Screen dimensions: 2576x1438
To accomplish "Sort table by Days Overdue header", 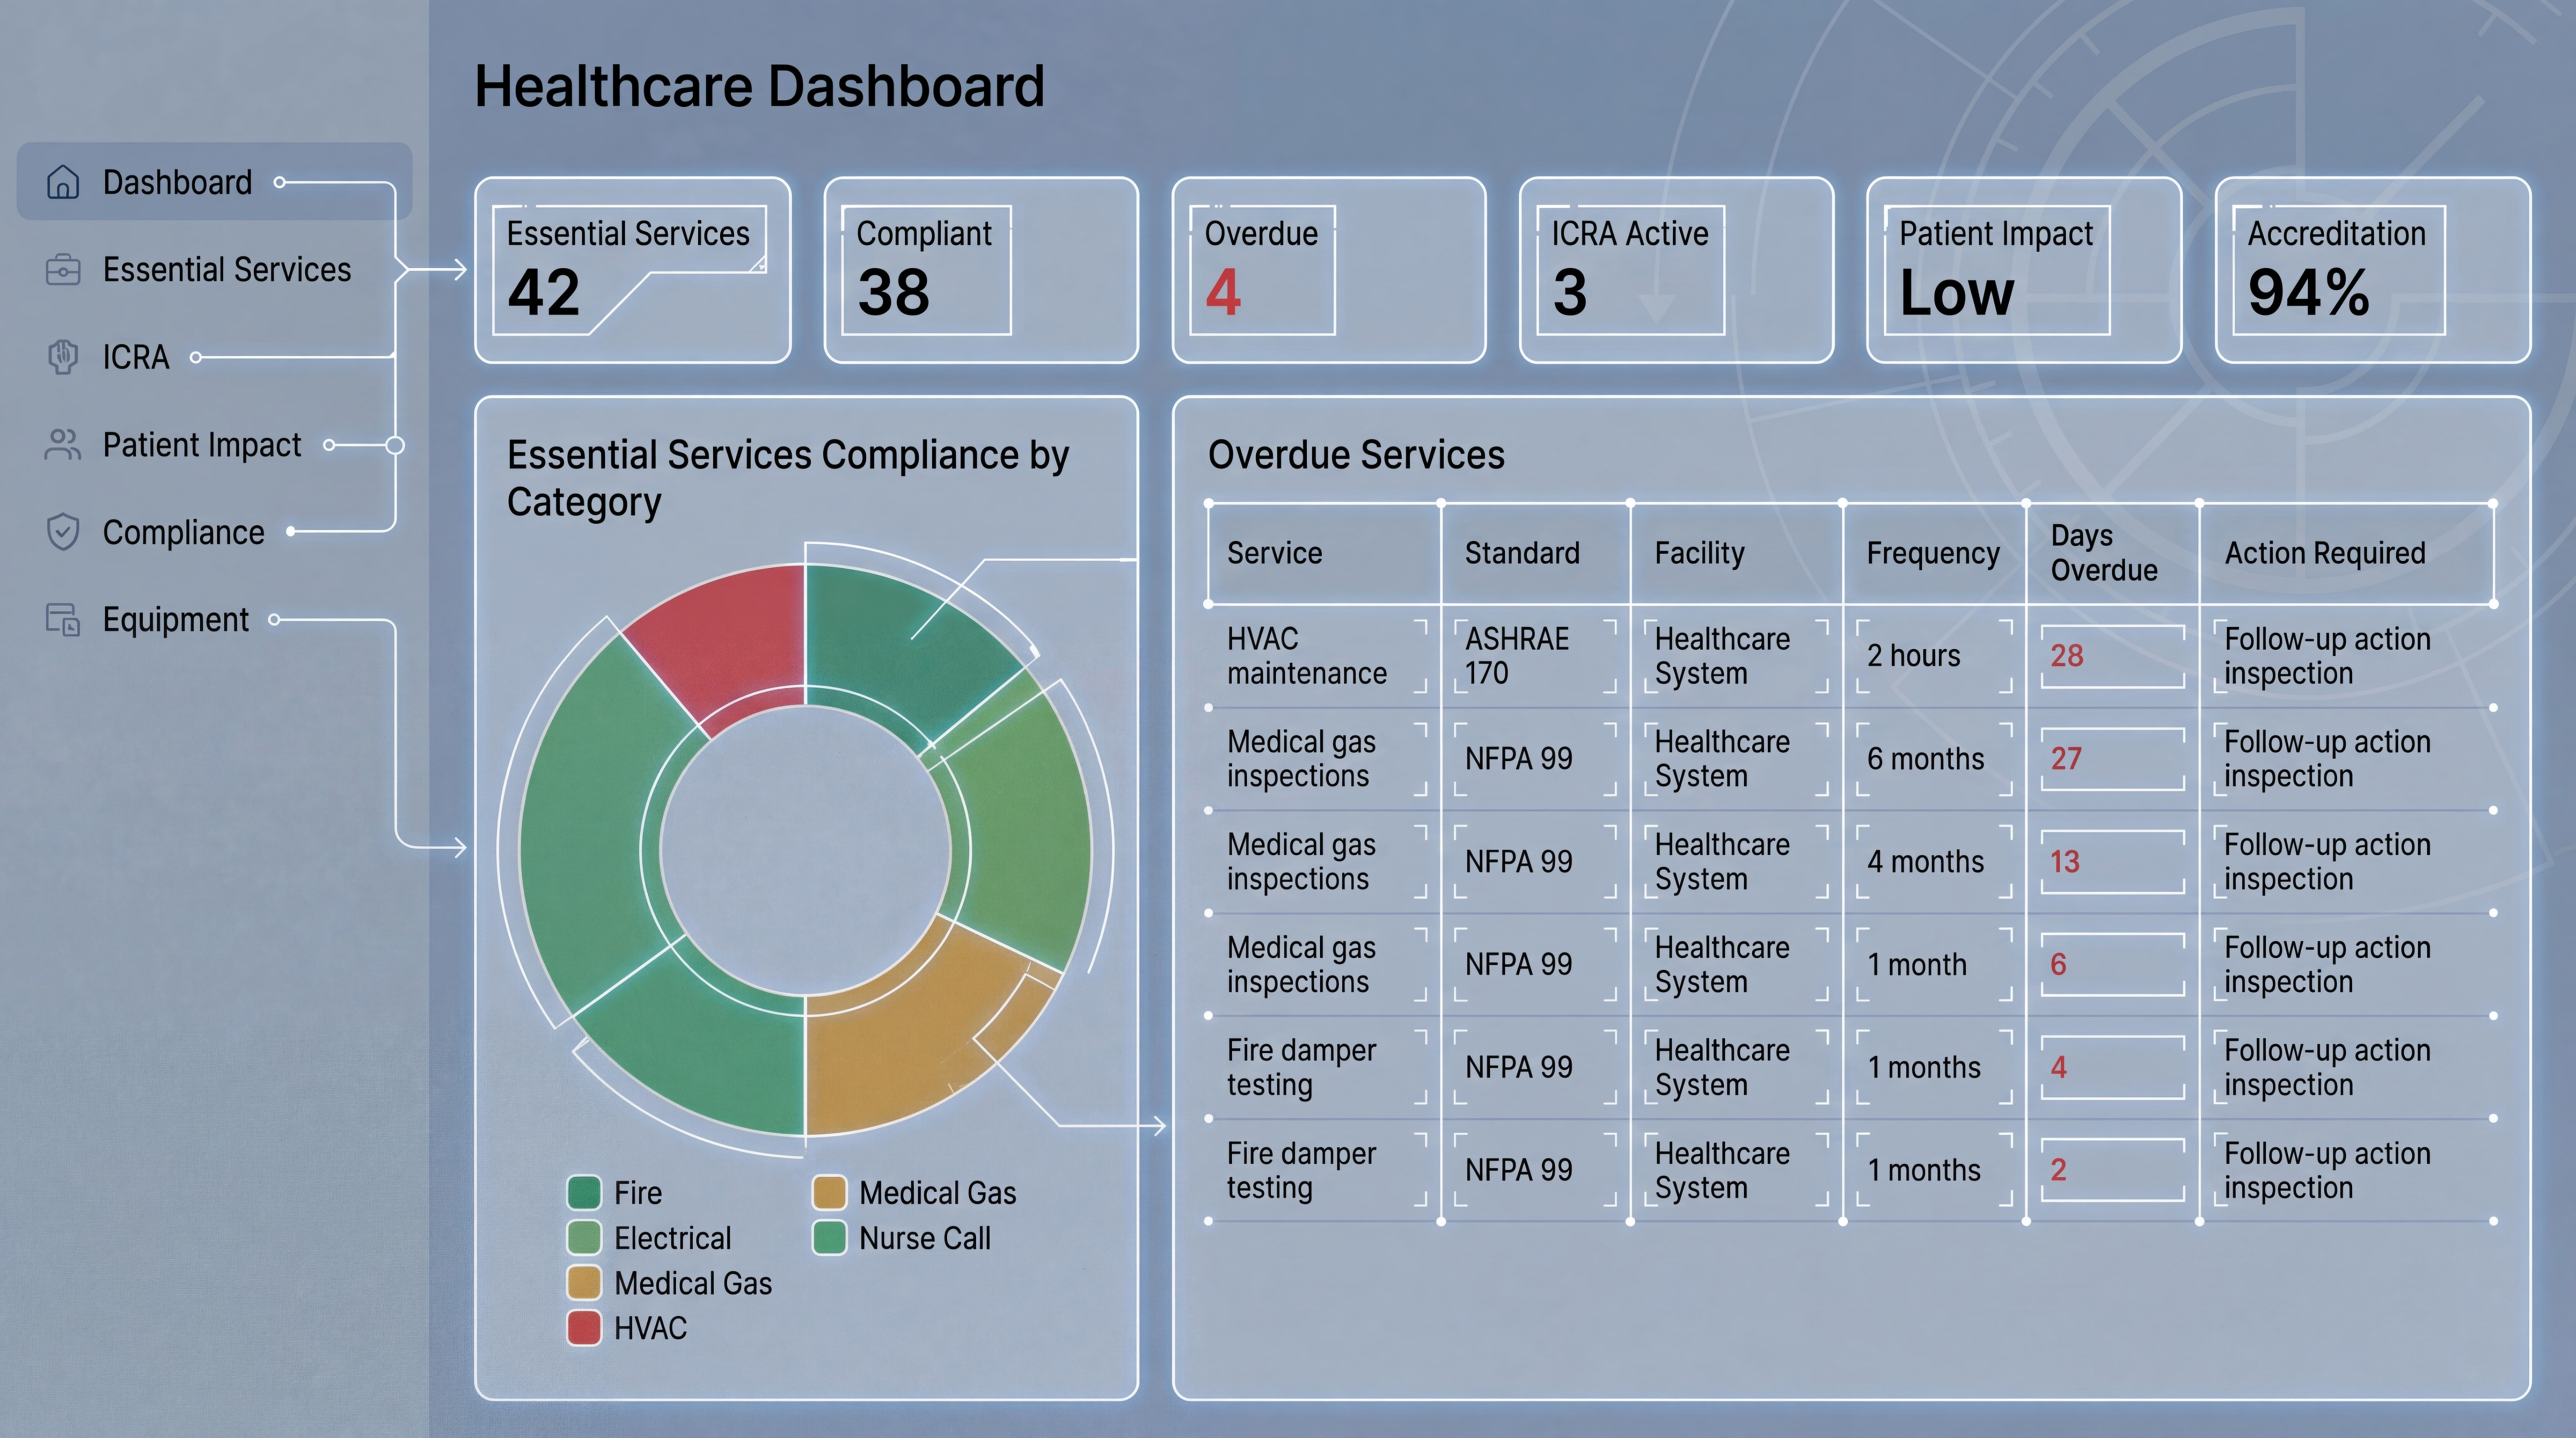I will pyautogui.click(x=2103, y=553).
